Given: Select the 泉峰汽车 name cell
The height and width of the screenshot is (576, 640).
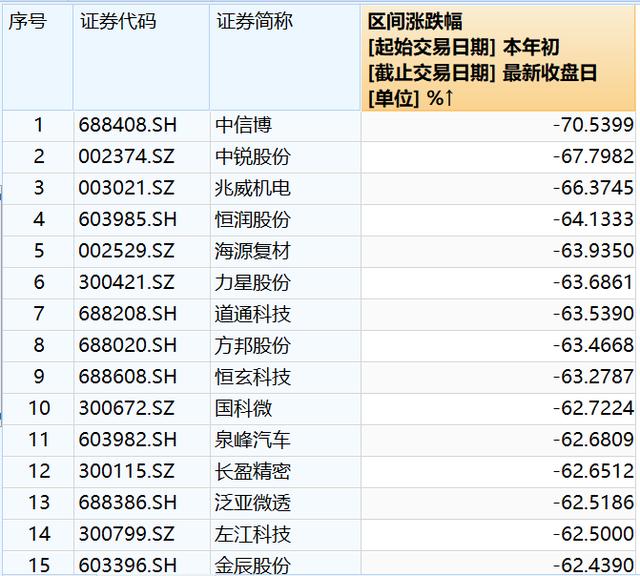Looking at the screenshot, I should pyautogui.click(x=286, y=440).
